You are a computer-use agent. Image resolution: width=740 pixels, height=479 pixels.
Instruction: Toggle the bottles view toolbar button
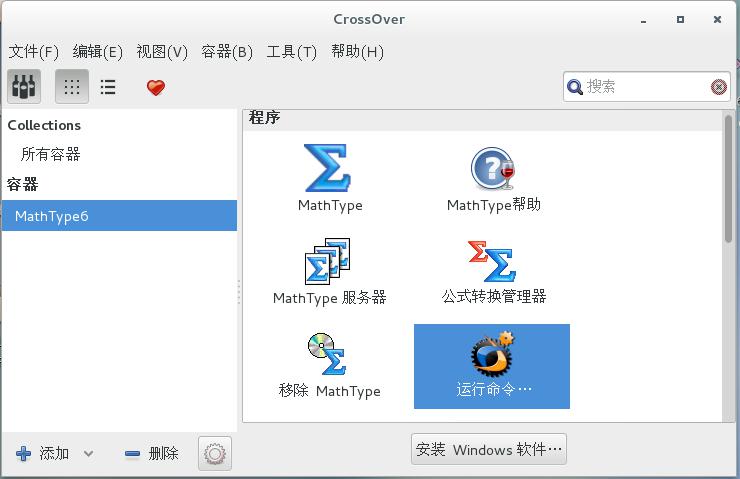coord(24,86)
